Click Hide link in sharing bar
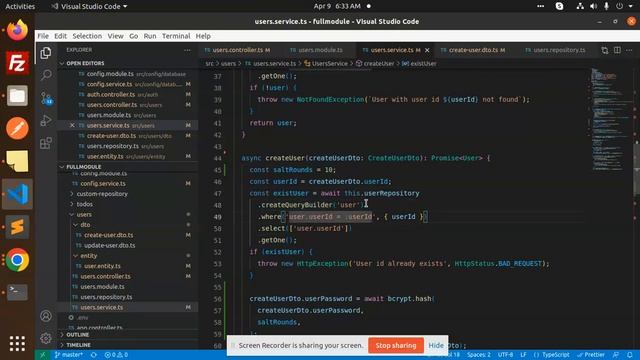The height and width of the screenshot is (360, 640). 436,345
